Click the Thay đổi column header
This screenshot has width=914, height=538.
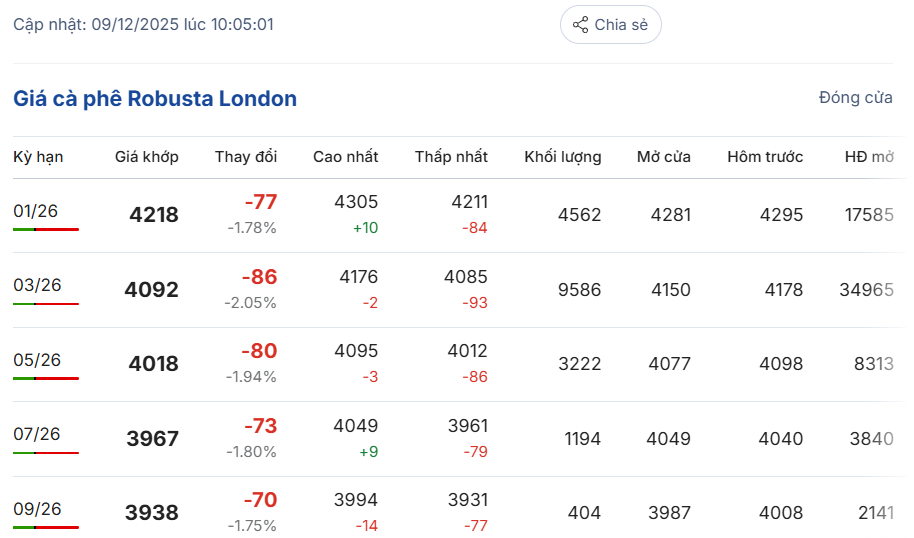(246, 157)
